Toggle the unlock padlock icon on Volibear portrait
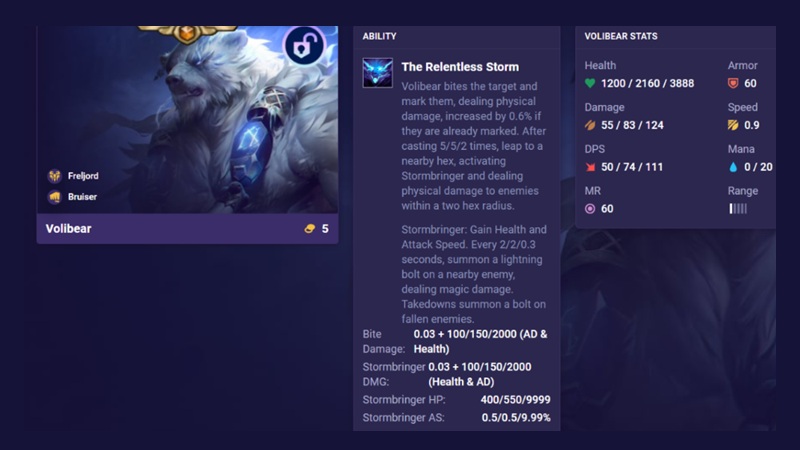The image size is (800, 450). pyautogui.click(x=304, y=45)
